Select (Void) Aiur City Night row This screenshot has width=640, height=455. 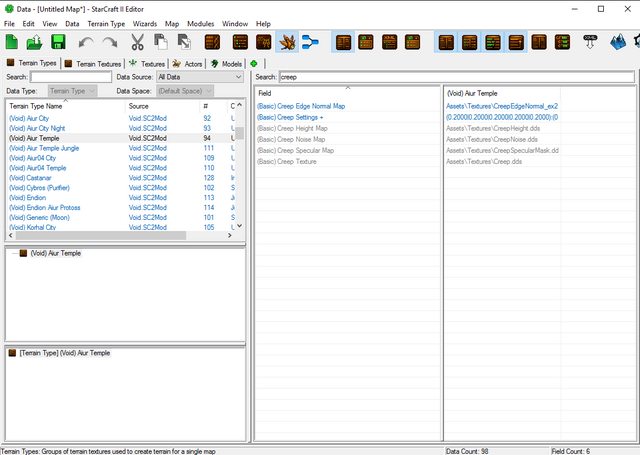(121, 128)
